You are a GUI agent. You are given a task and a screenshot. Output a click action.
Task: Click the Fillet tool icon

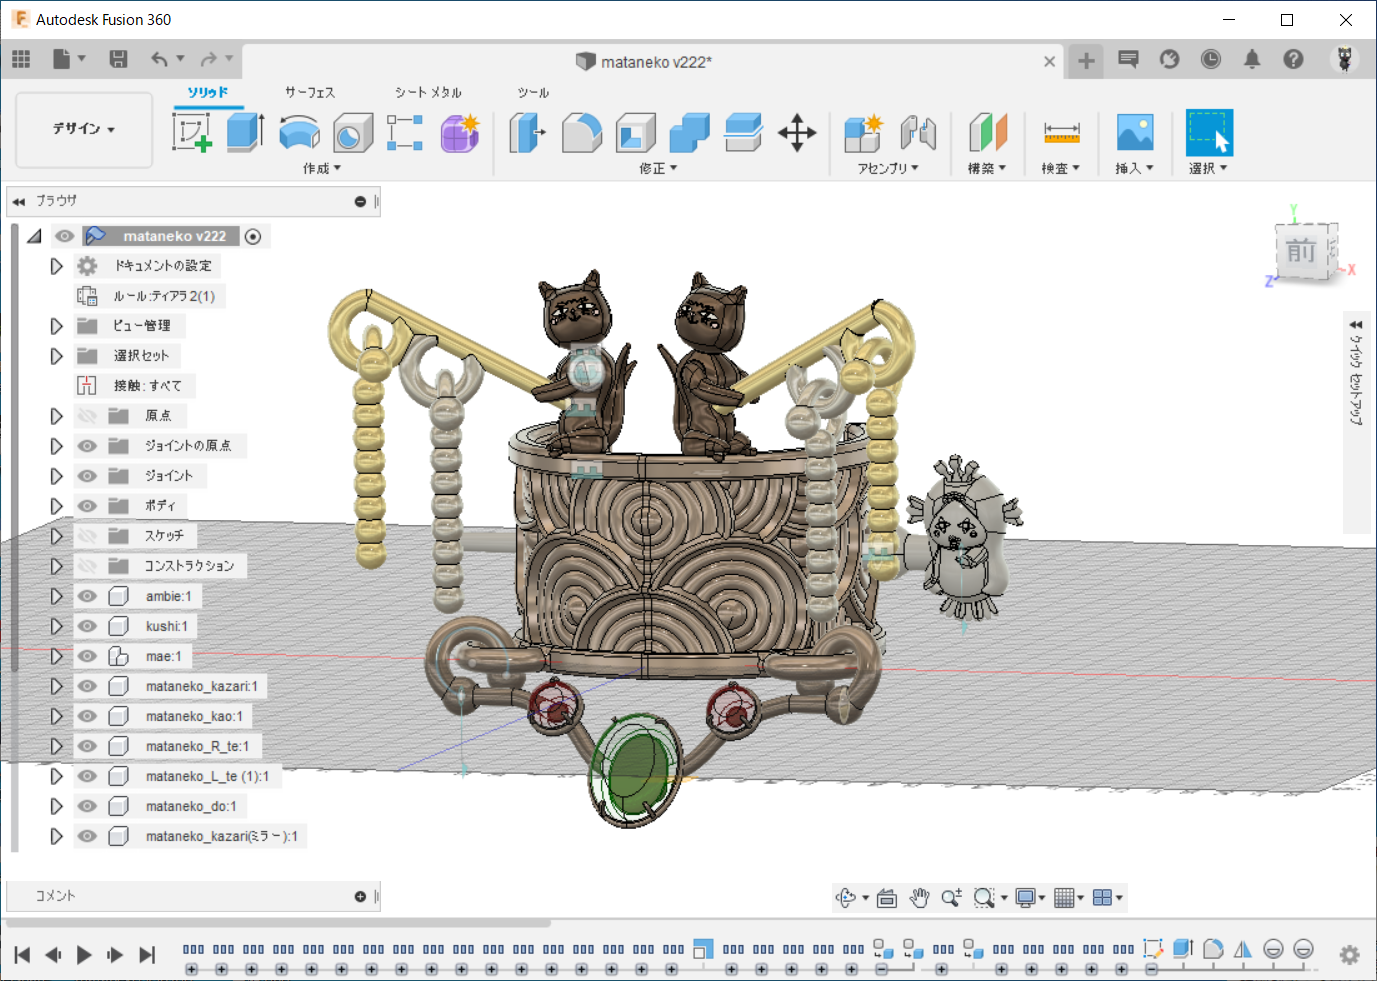(x=581, y=132)
